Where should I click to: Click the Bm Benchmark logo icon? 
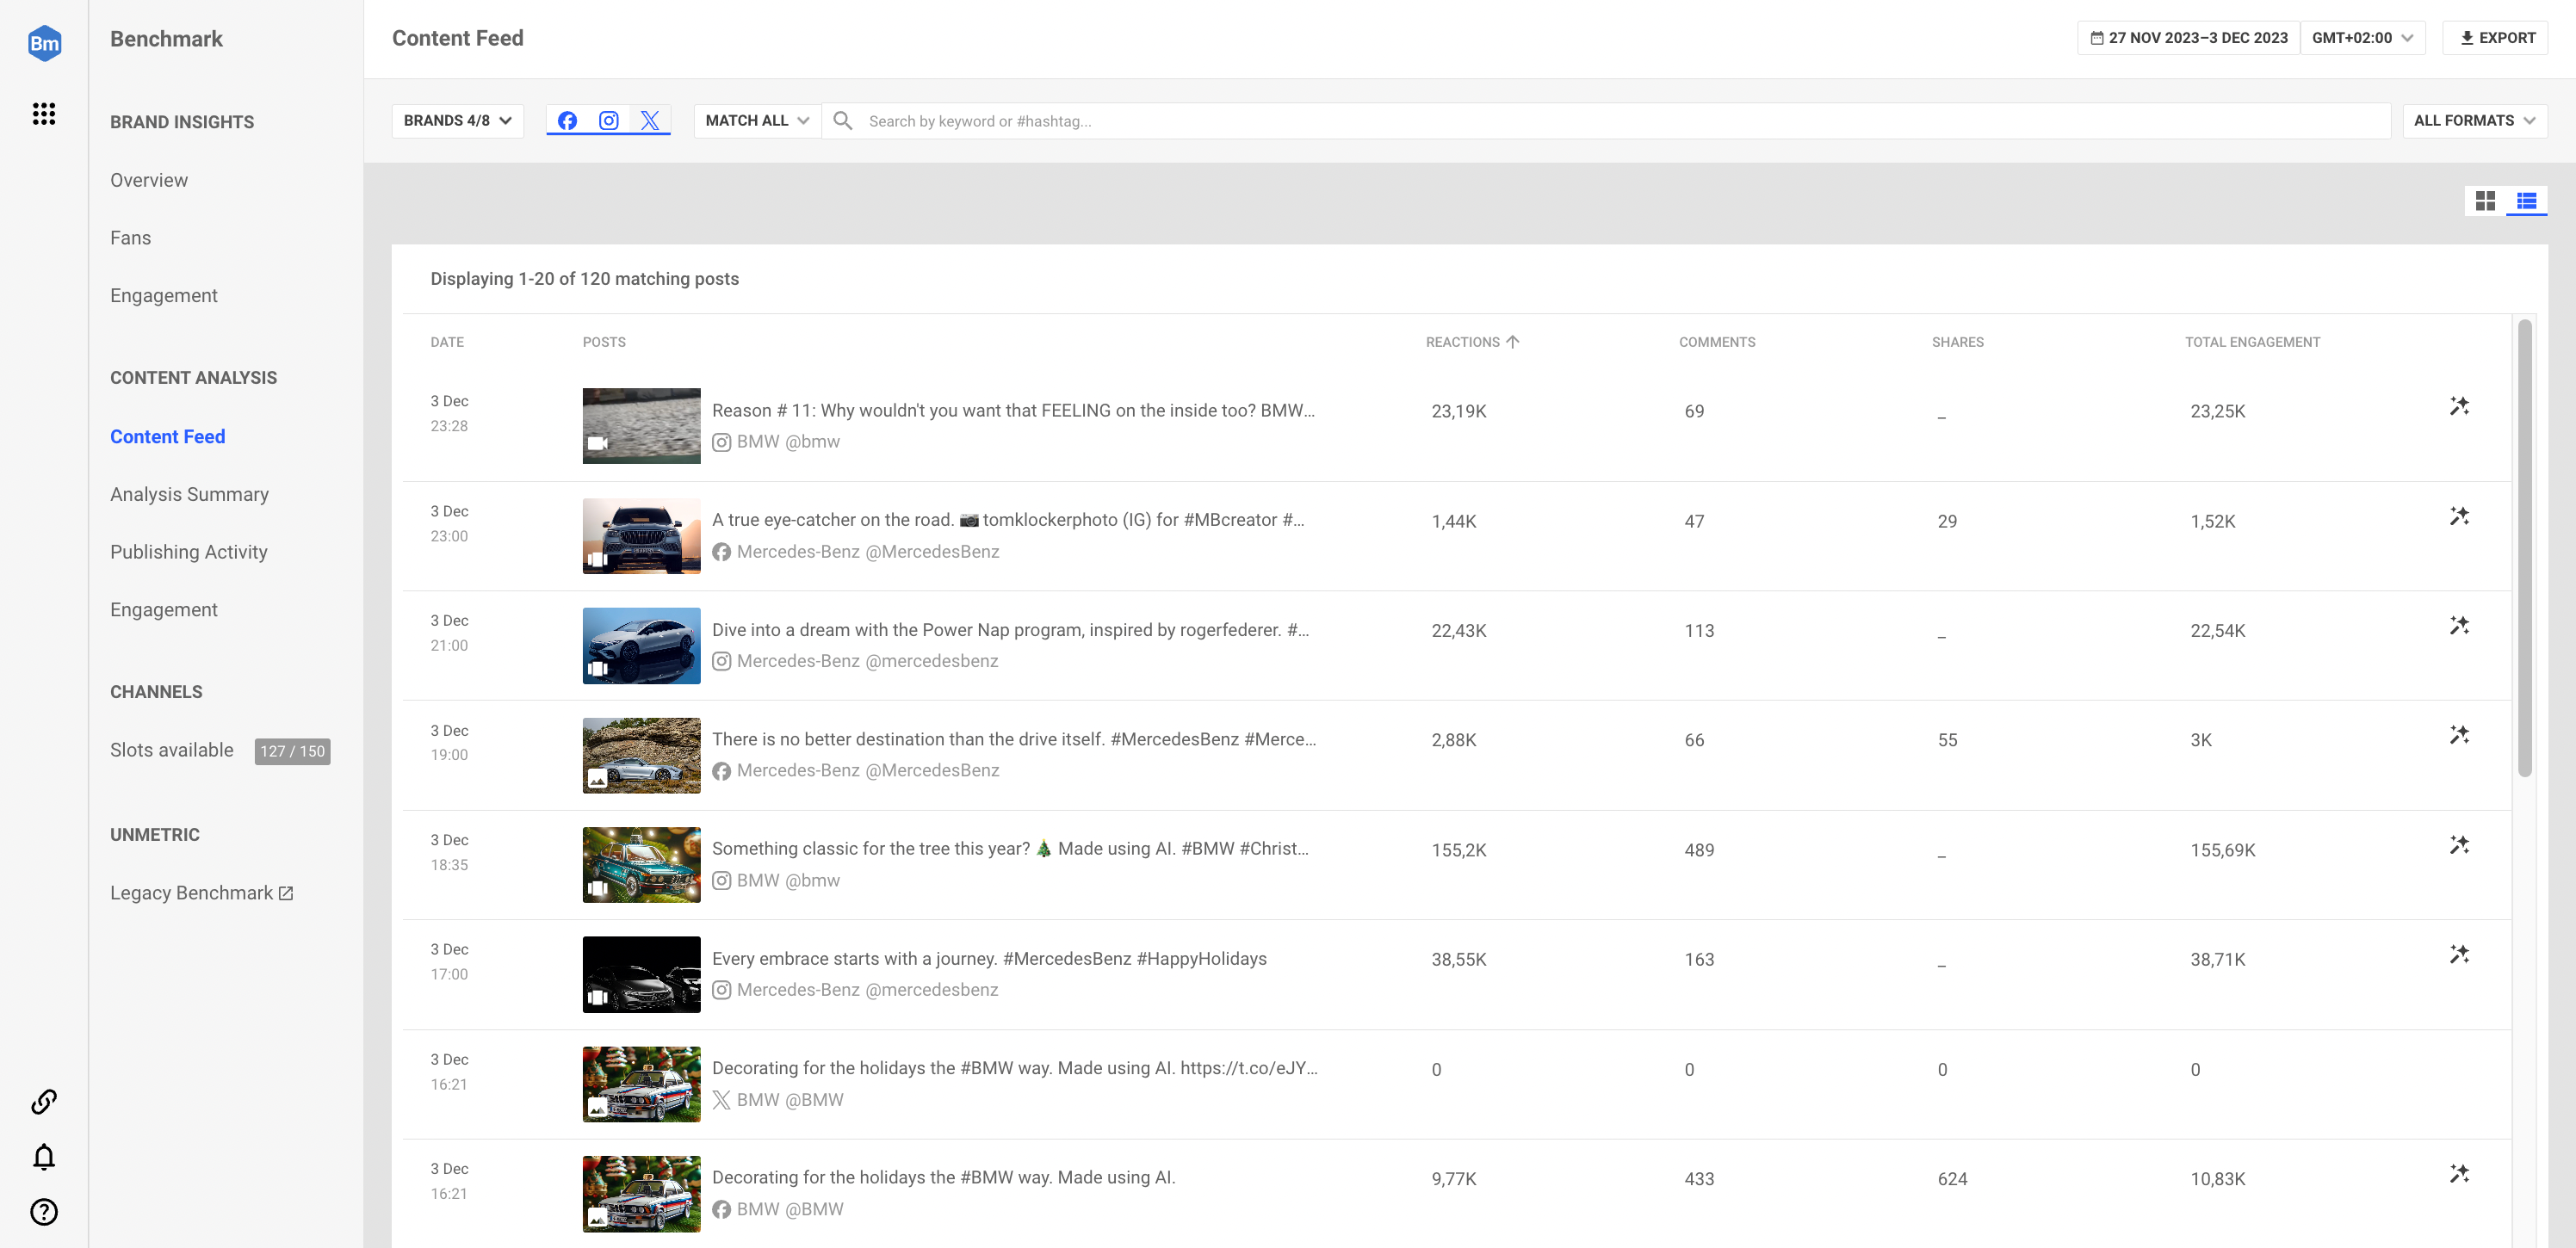pos(44,43)
